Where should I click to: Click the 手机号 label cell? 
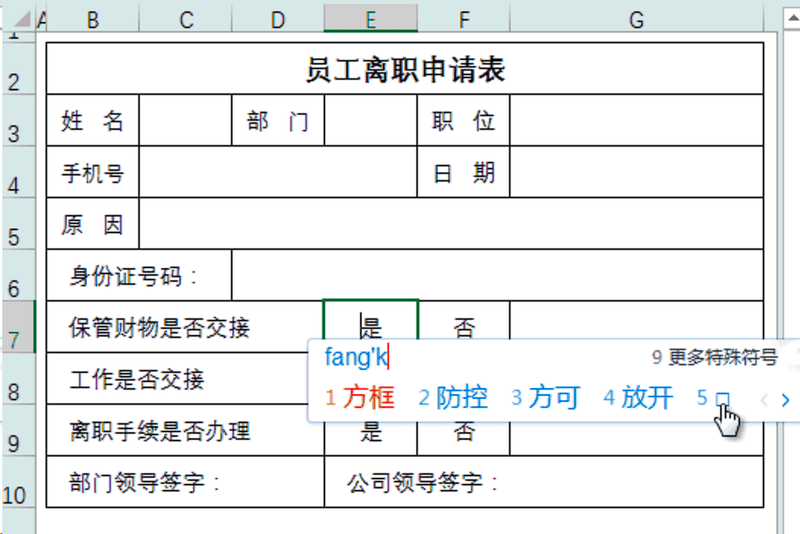92,172
